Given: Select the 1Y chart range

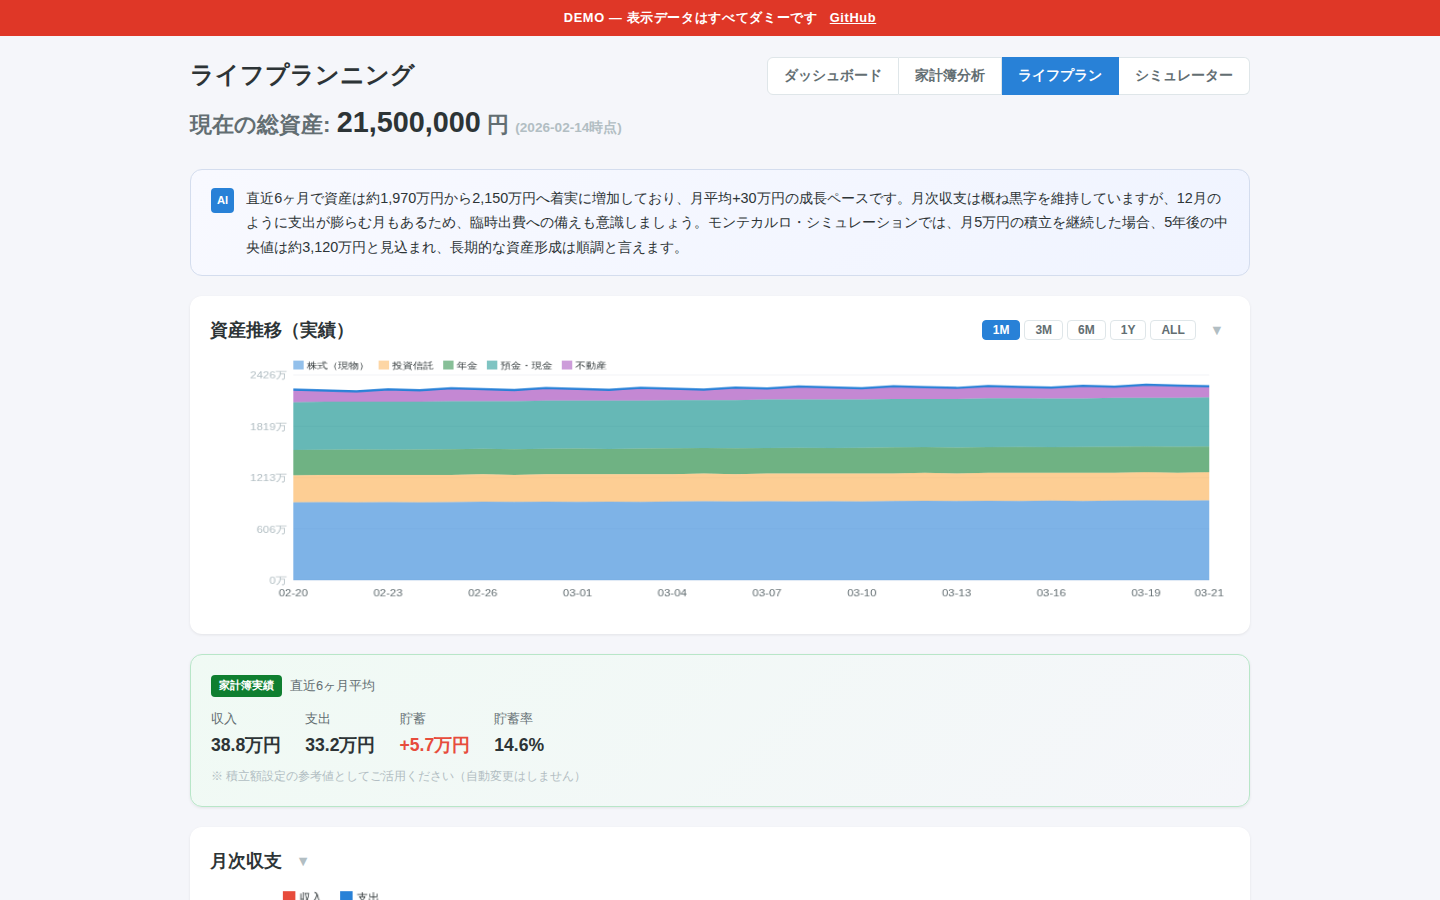Looking at the screenshot, I should click(x=1128, y=330).
